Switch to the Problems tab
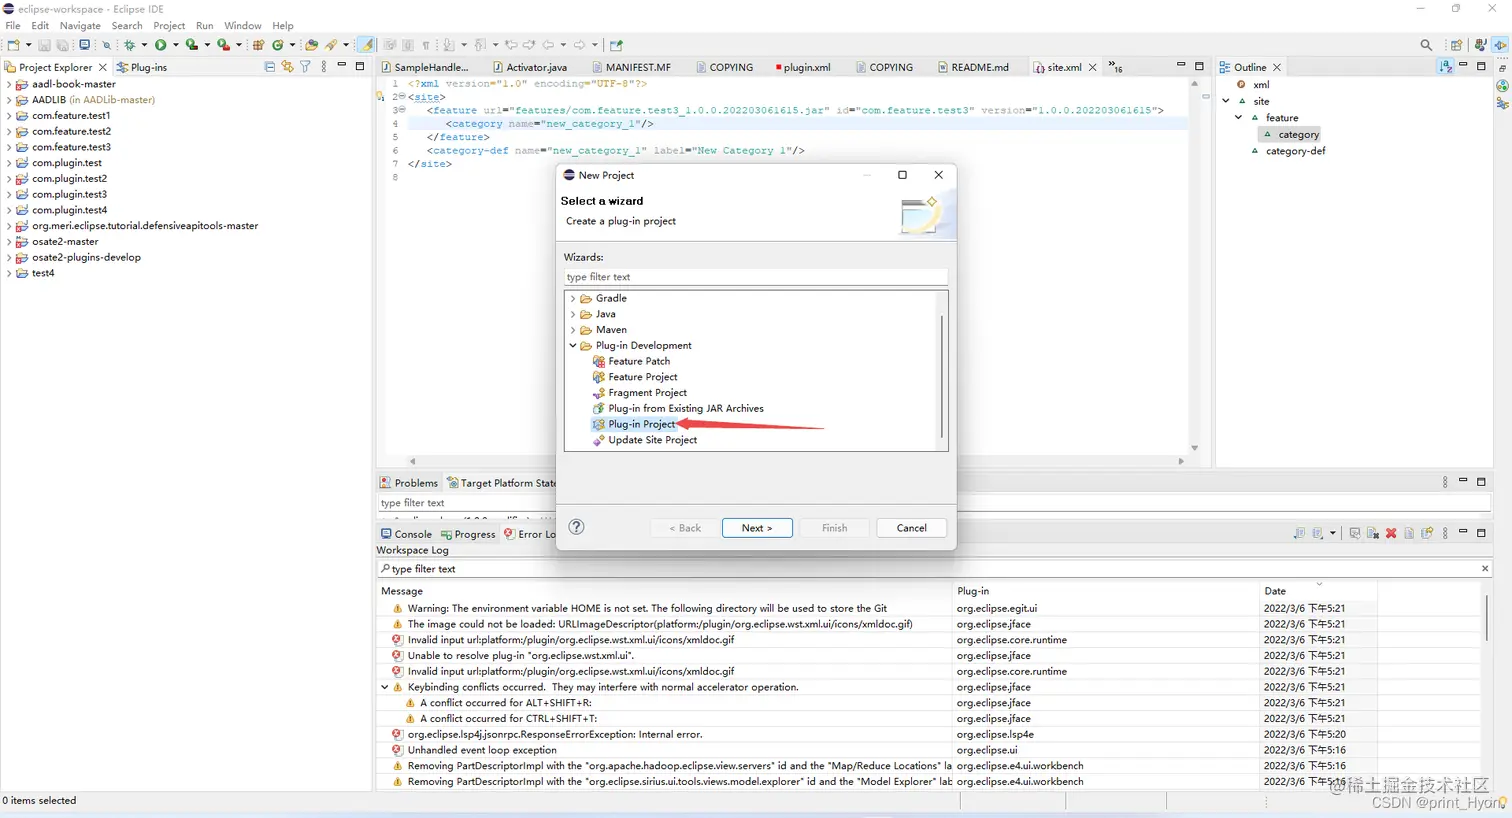This screenshot has height=818, width=1512. click(x=409, y=483)
